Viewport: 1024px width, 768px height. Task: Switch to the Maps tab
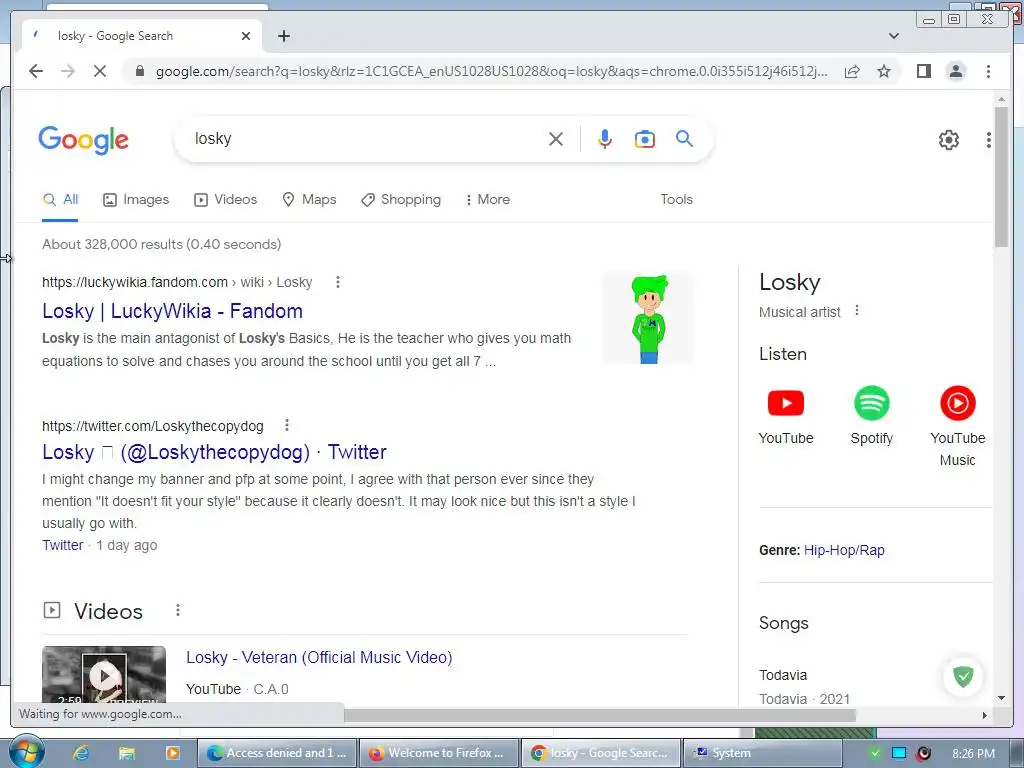click(309, 199)
